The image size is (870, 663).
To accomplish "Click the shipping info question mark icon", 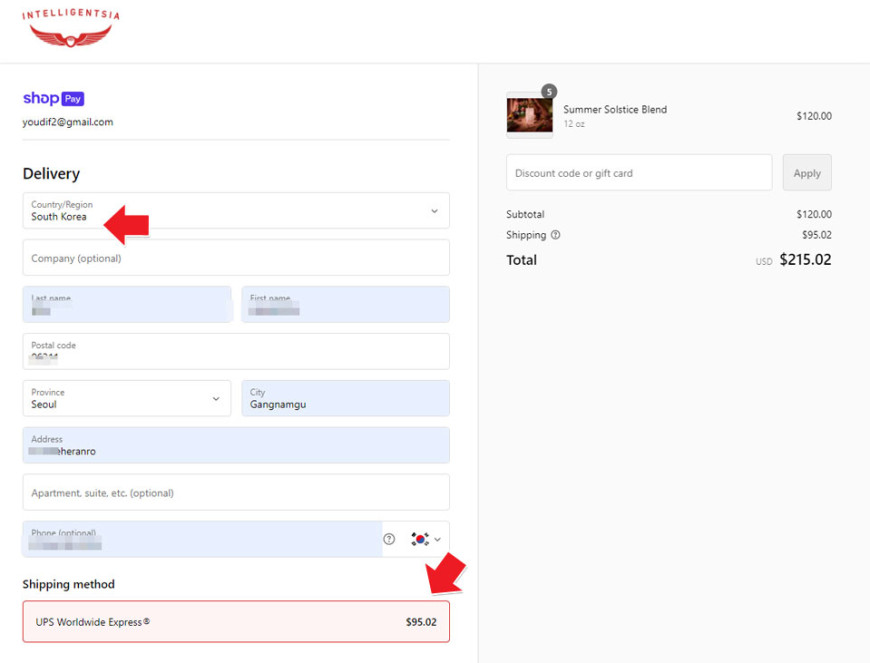I will (x=555, y=235).
